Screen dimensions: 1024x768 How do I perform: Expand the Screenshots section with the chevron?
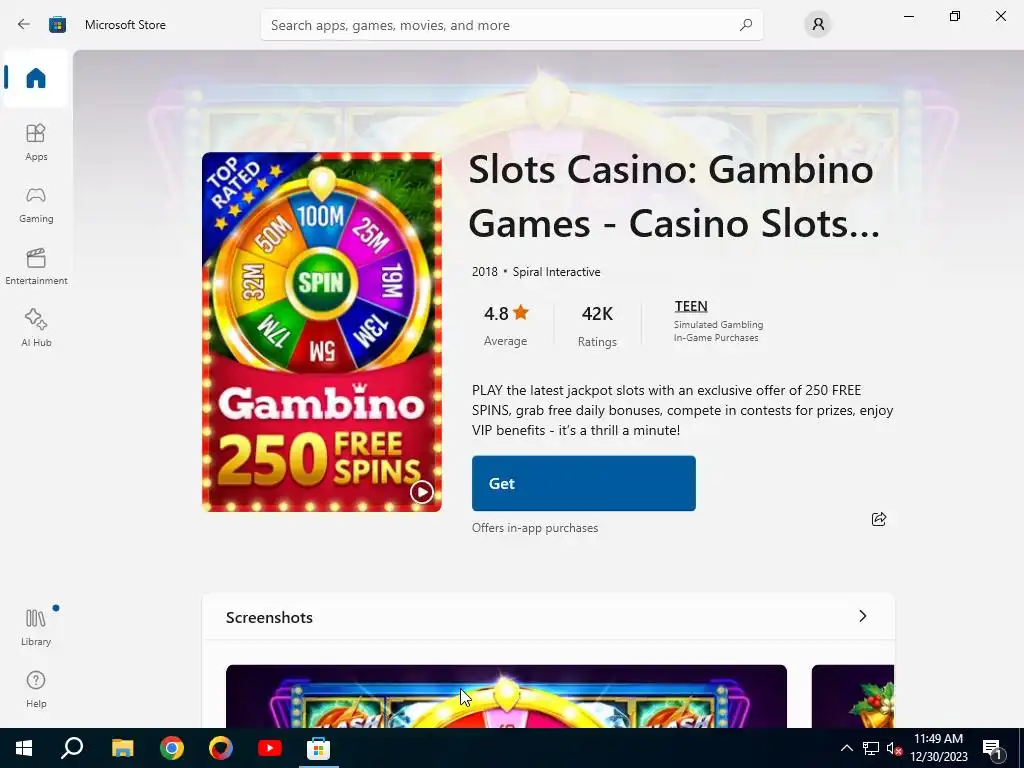863,616
